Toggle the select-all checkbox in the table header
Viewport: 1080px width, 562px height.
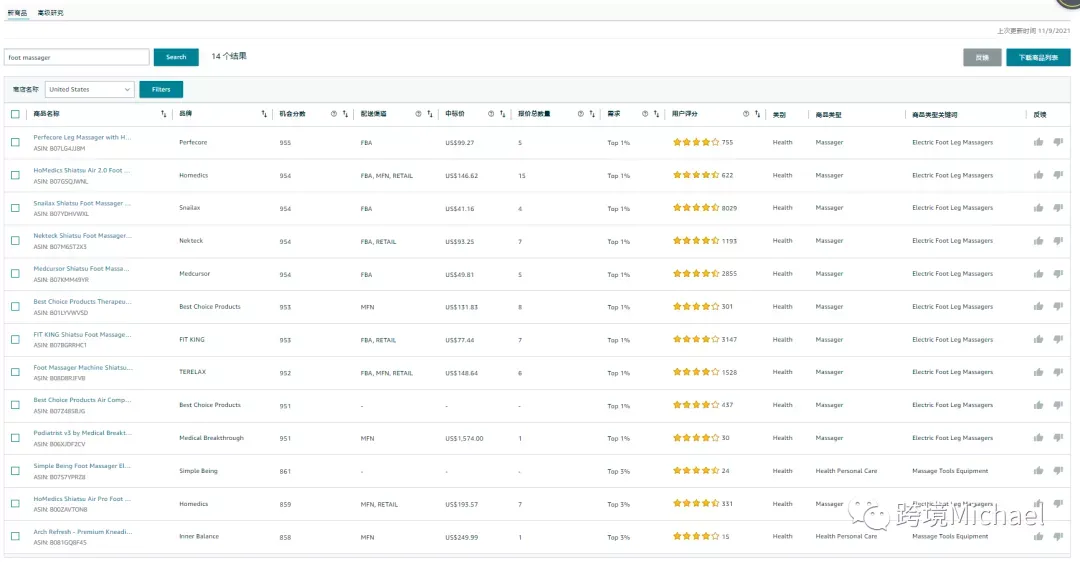15,114
